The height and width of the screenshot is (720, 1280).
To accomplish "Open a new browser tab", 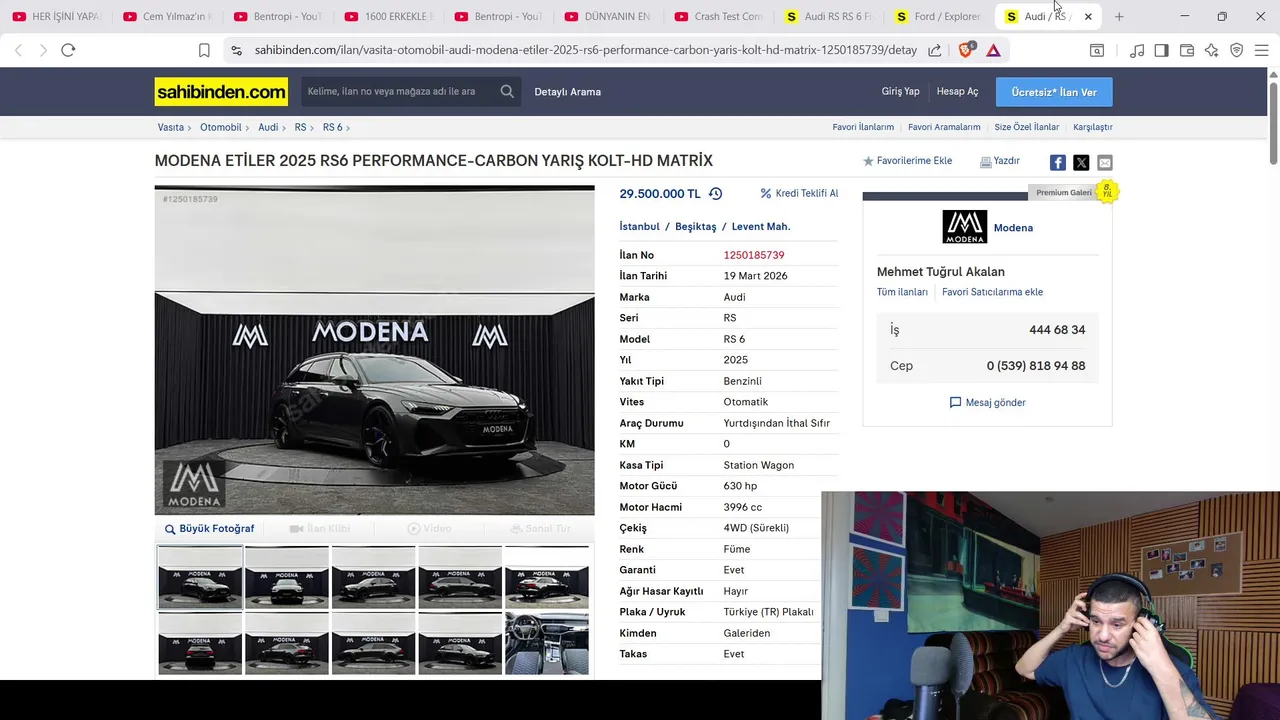I will click(1119, 16).
